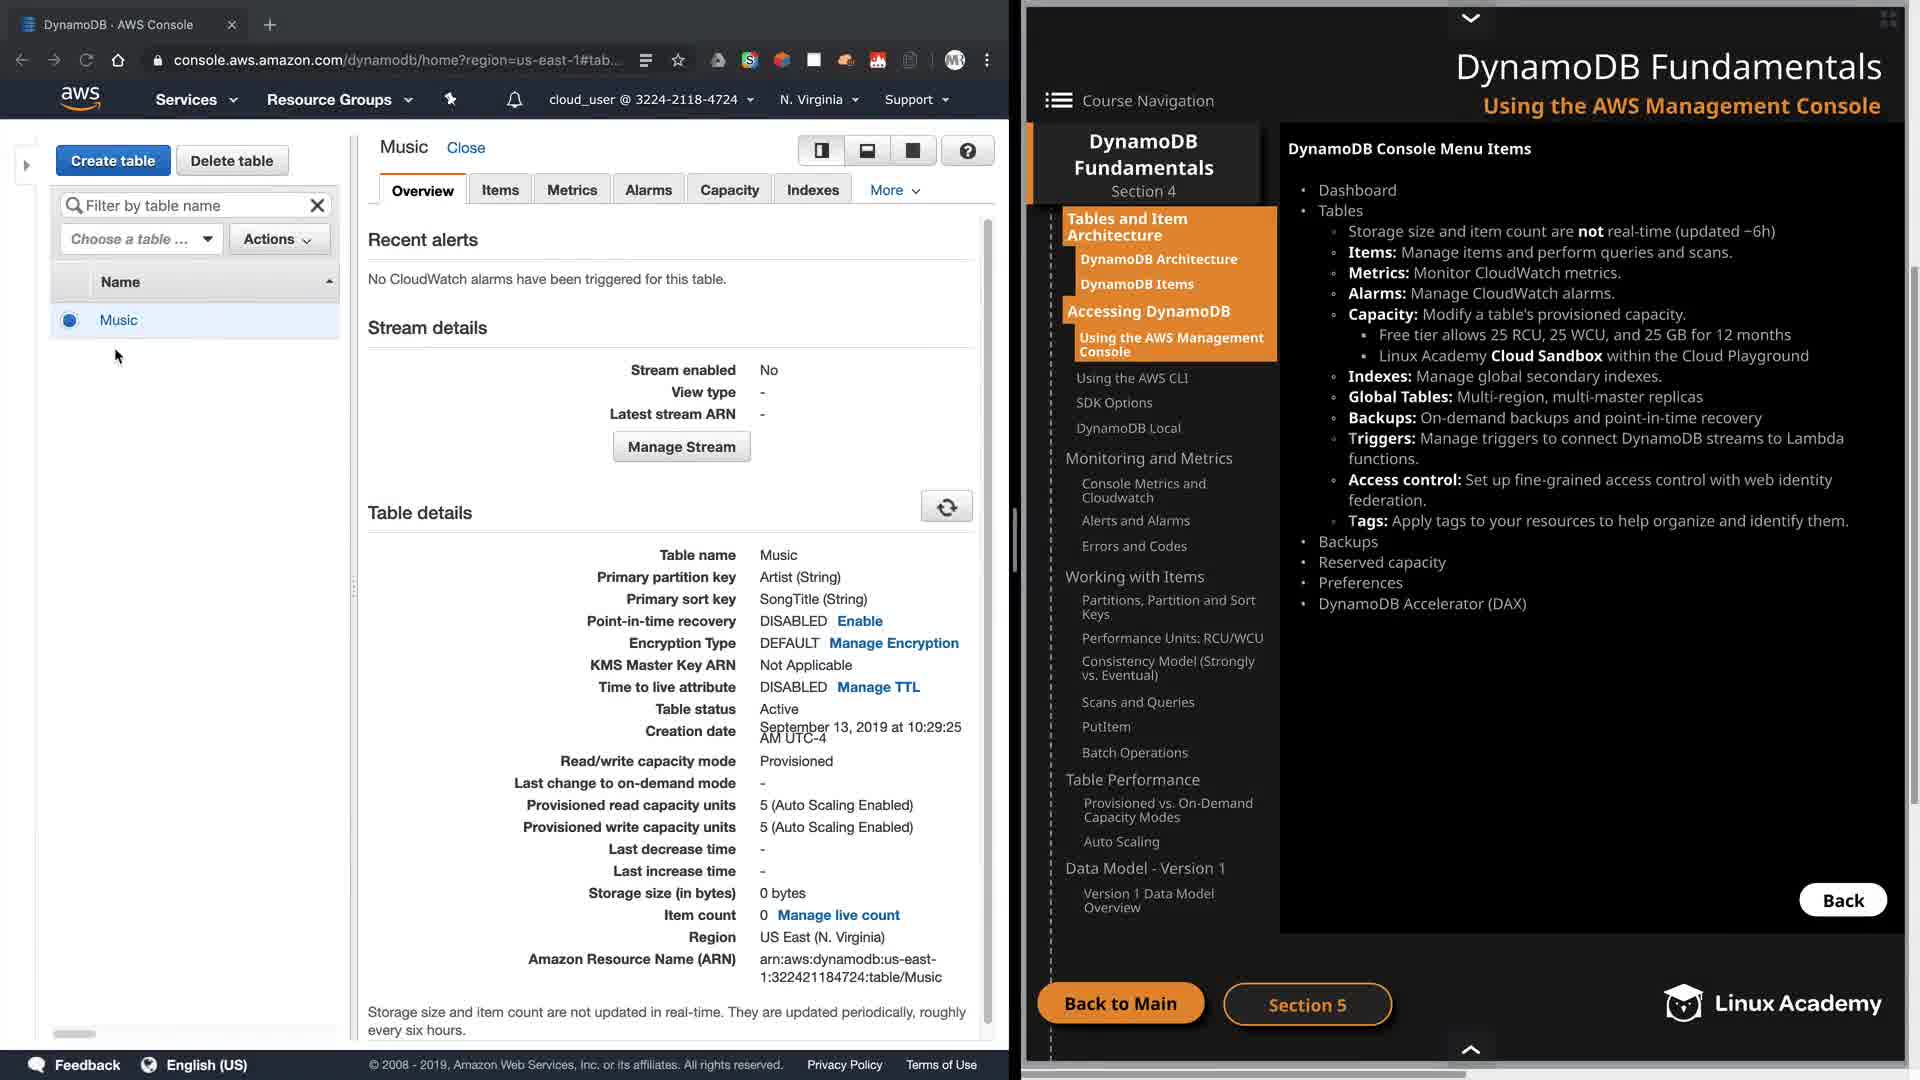Click the Create table button

(113, 161)
